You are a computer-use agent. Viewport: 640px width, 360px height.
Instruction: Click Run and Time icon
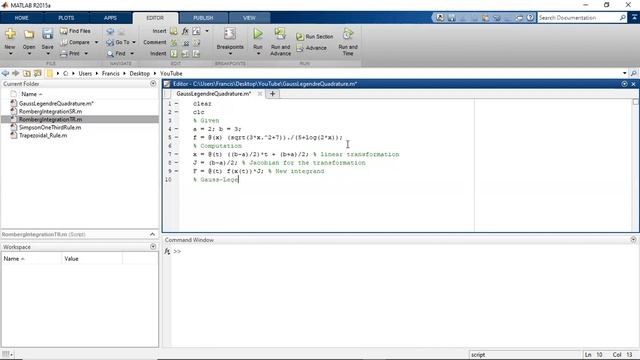click(348, 34)
